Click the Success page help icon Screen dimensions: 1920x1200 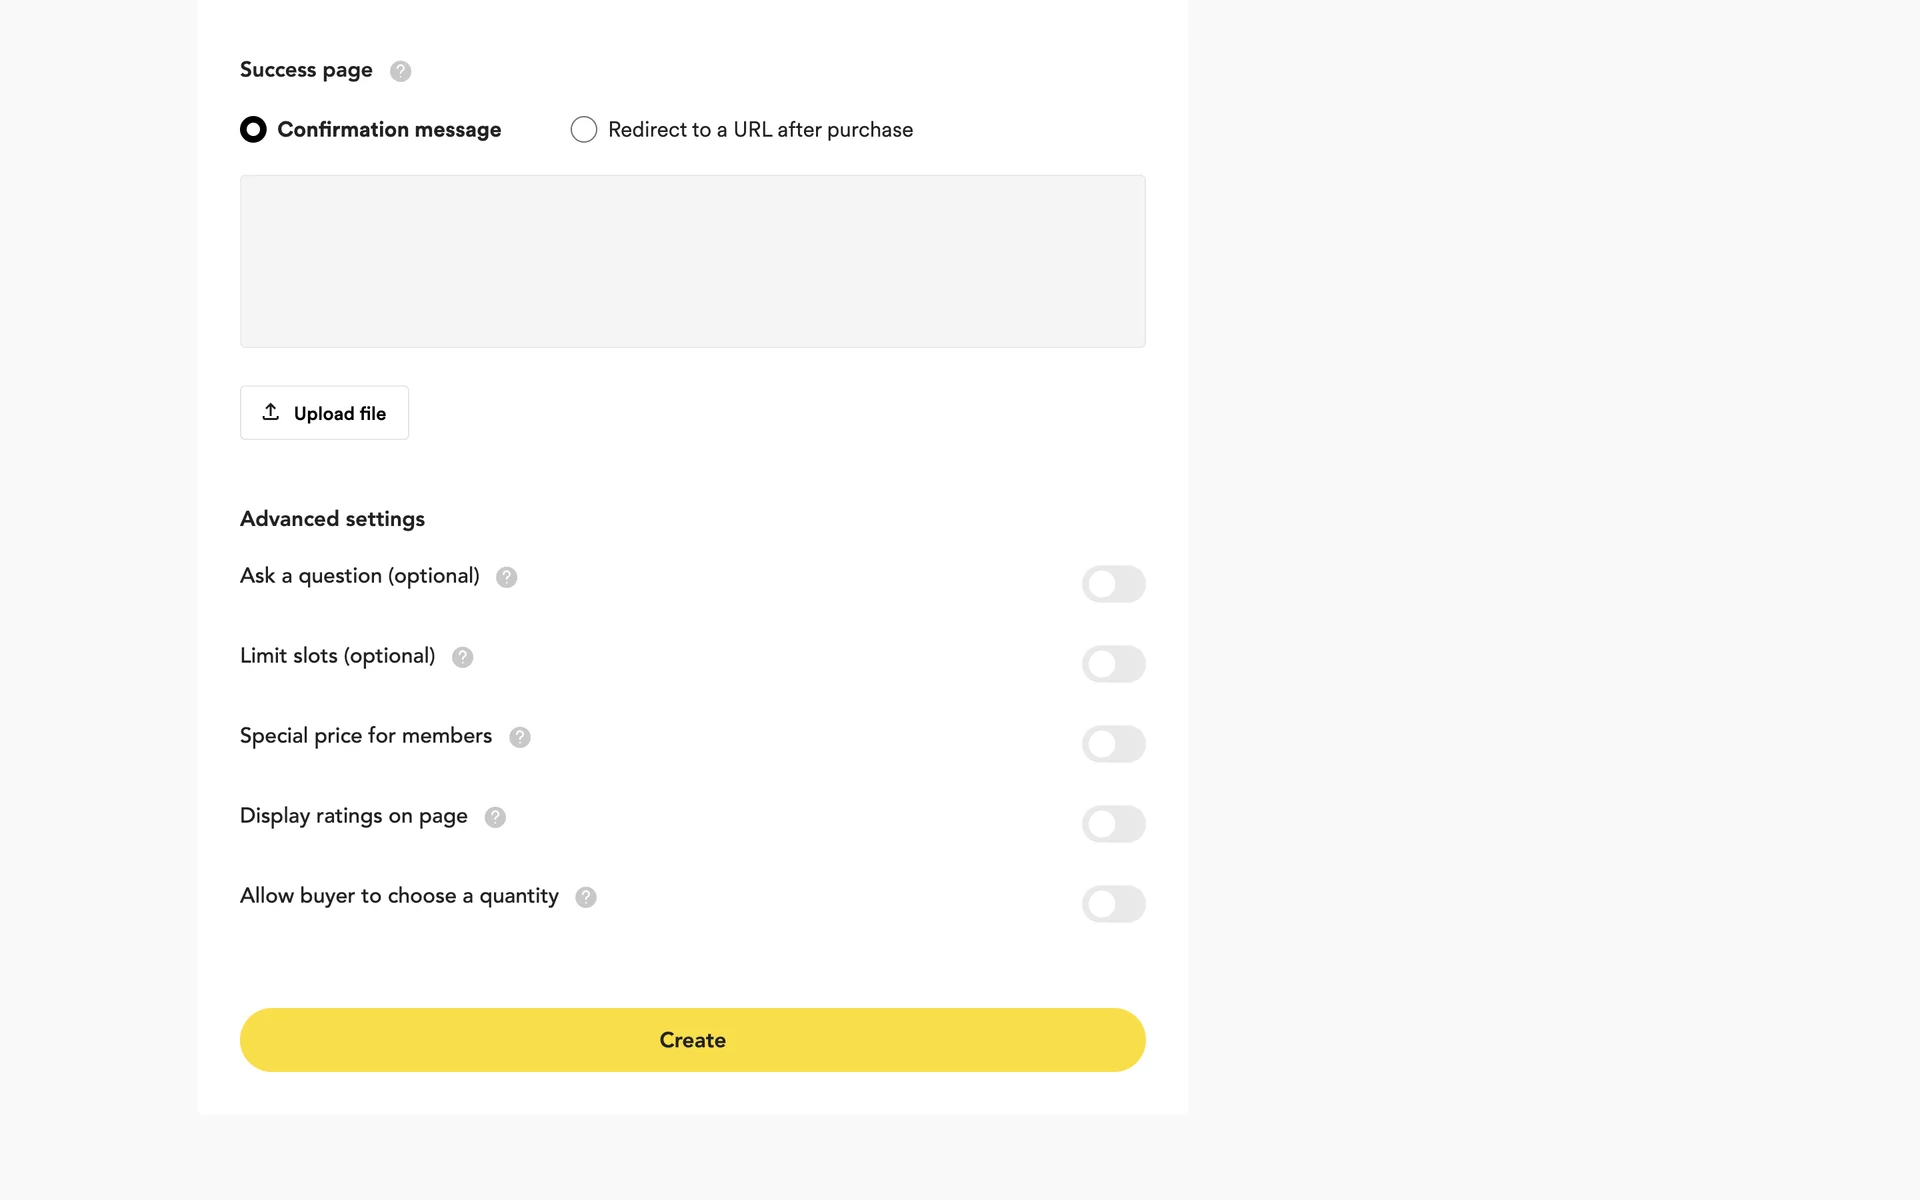(400, 71)
